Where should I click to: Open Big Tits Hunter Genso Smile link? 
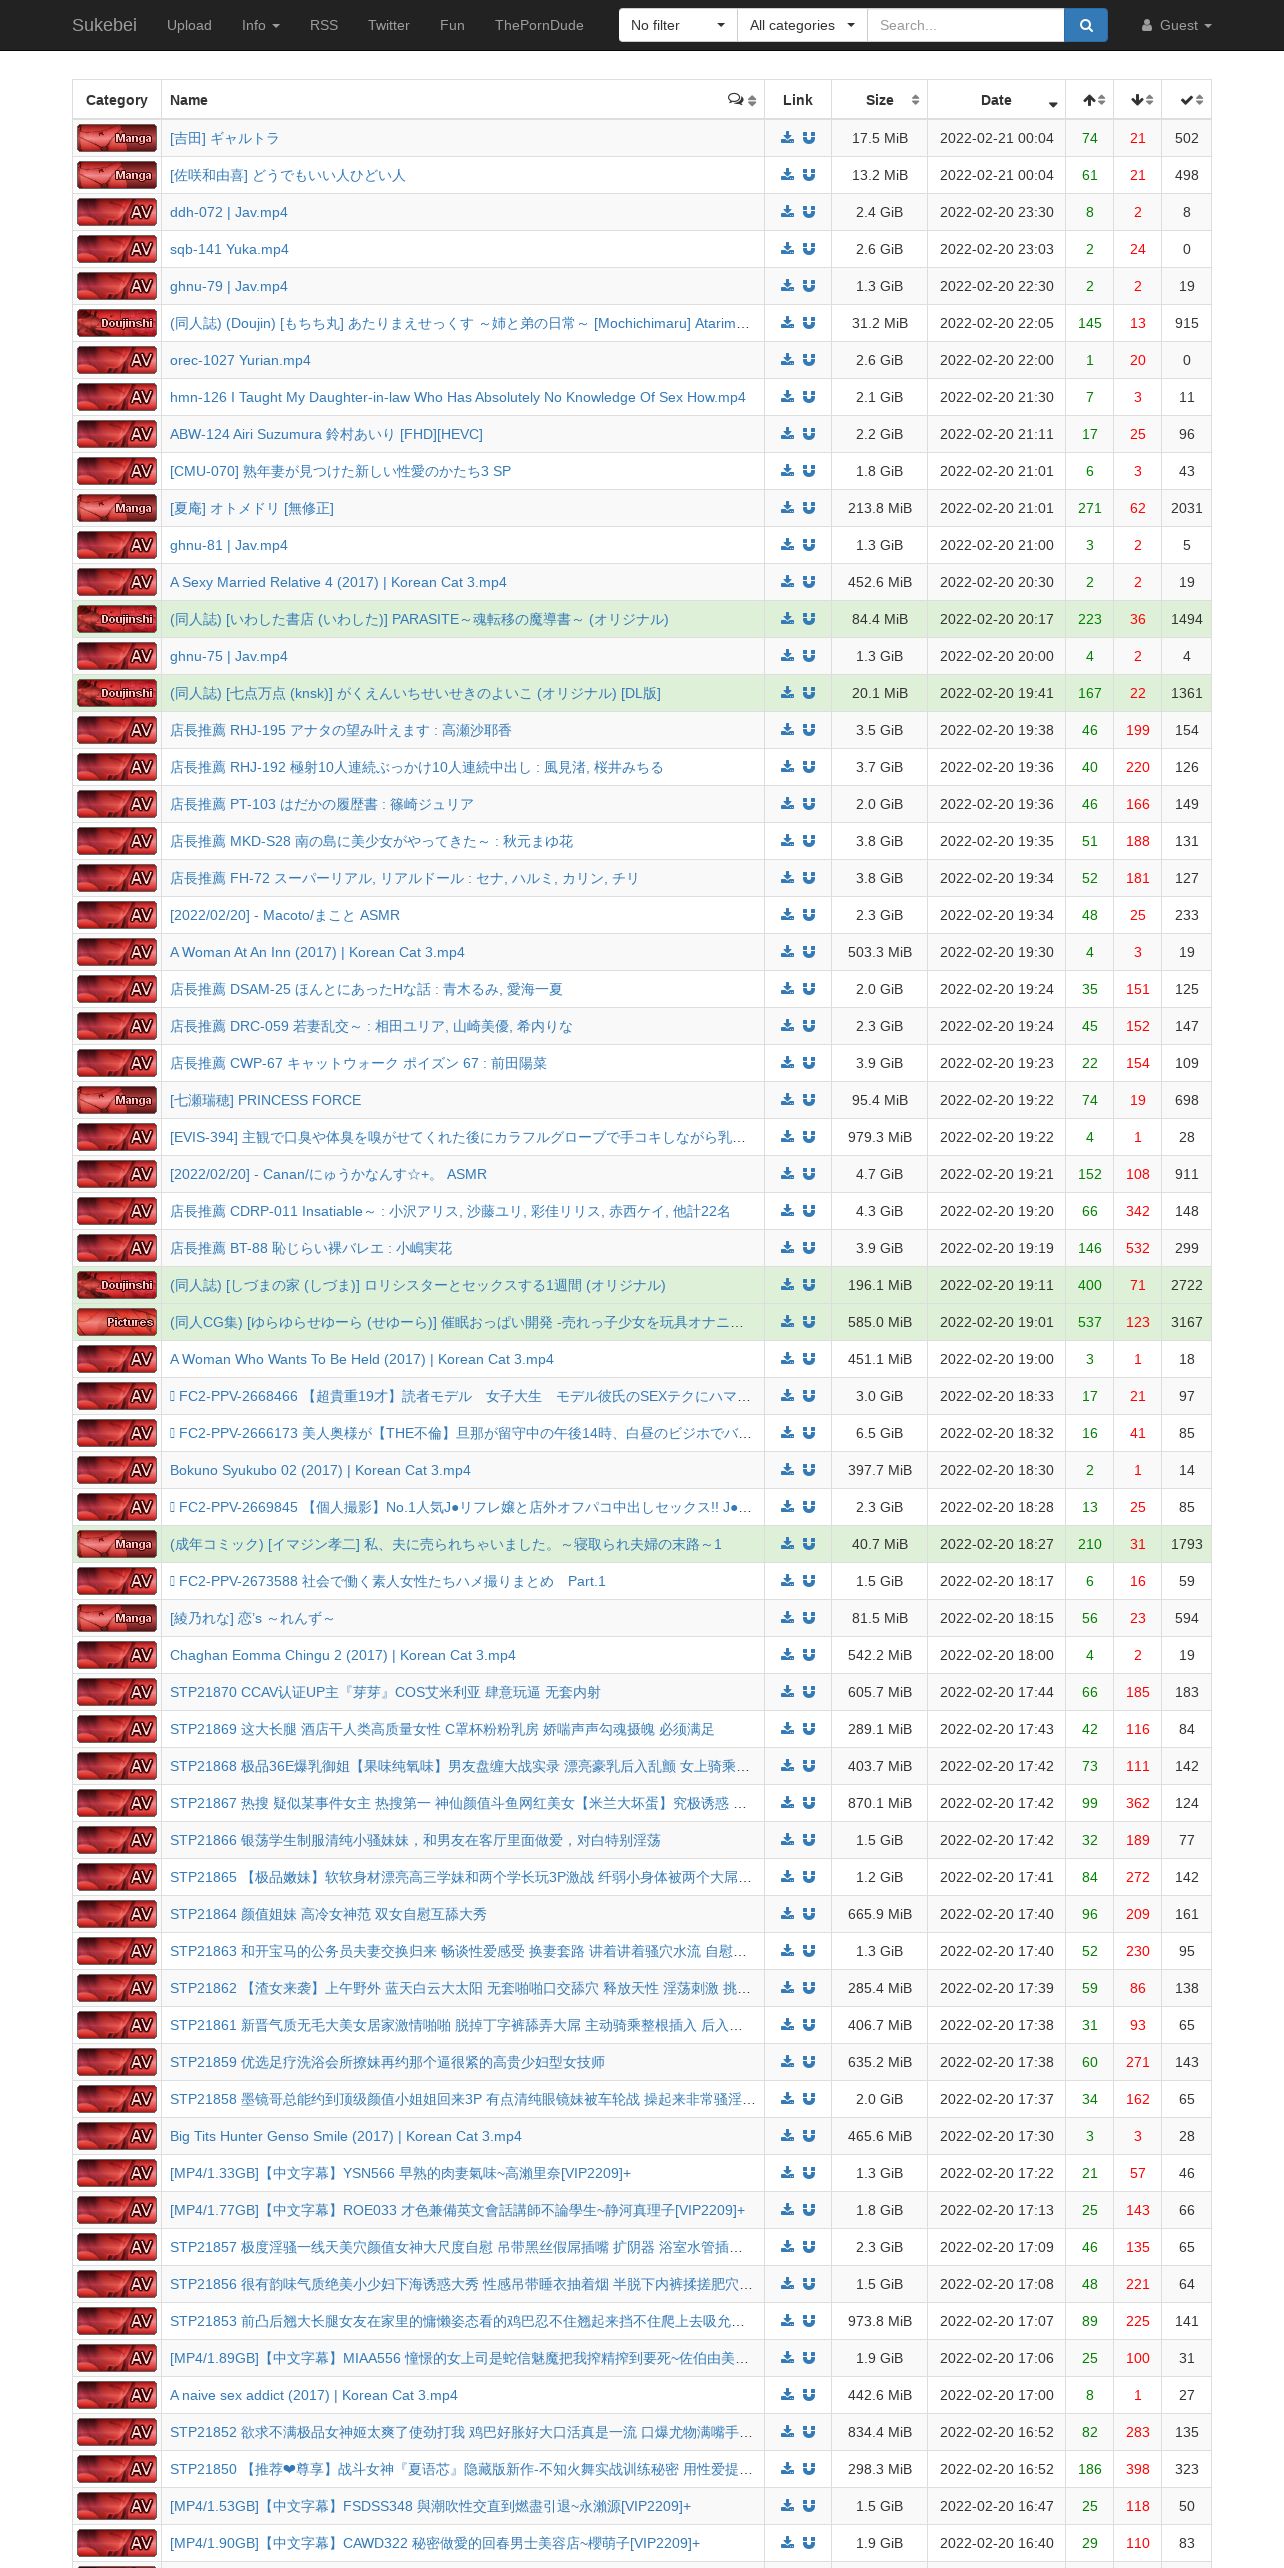coord(346,2136)
